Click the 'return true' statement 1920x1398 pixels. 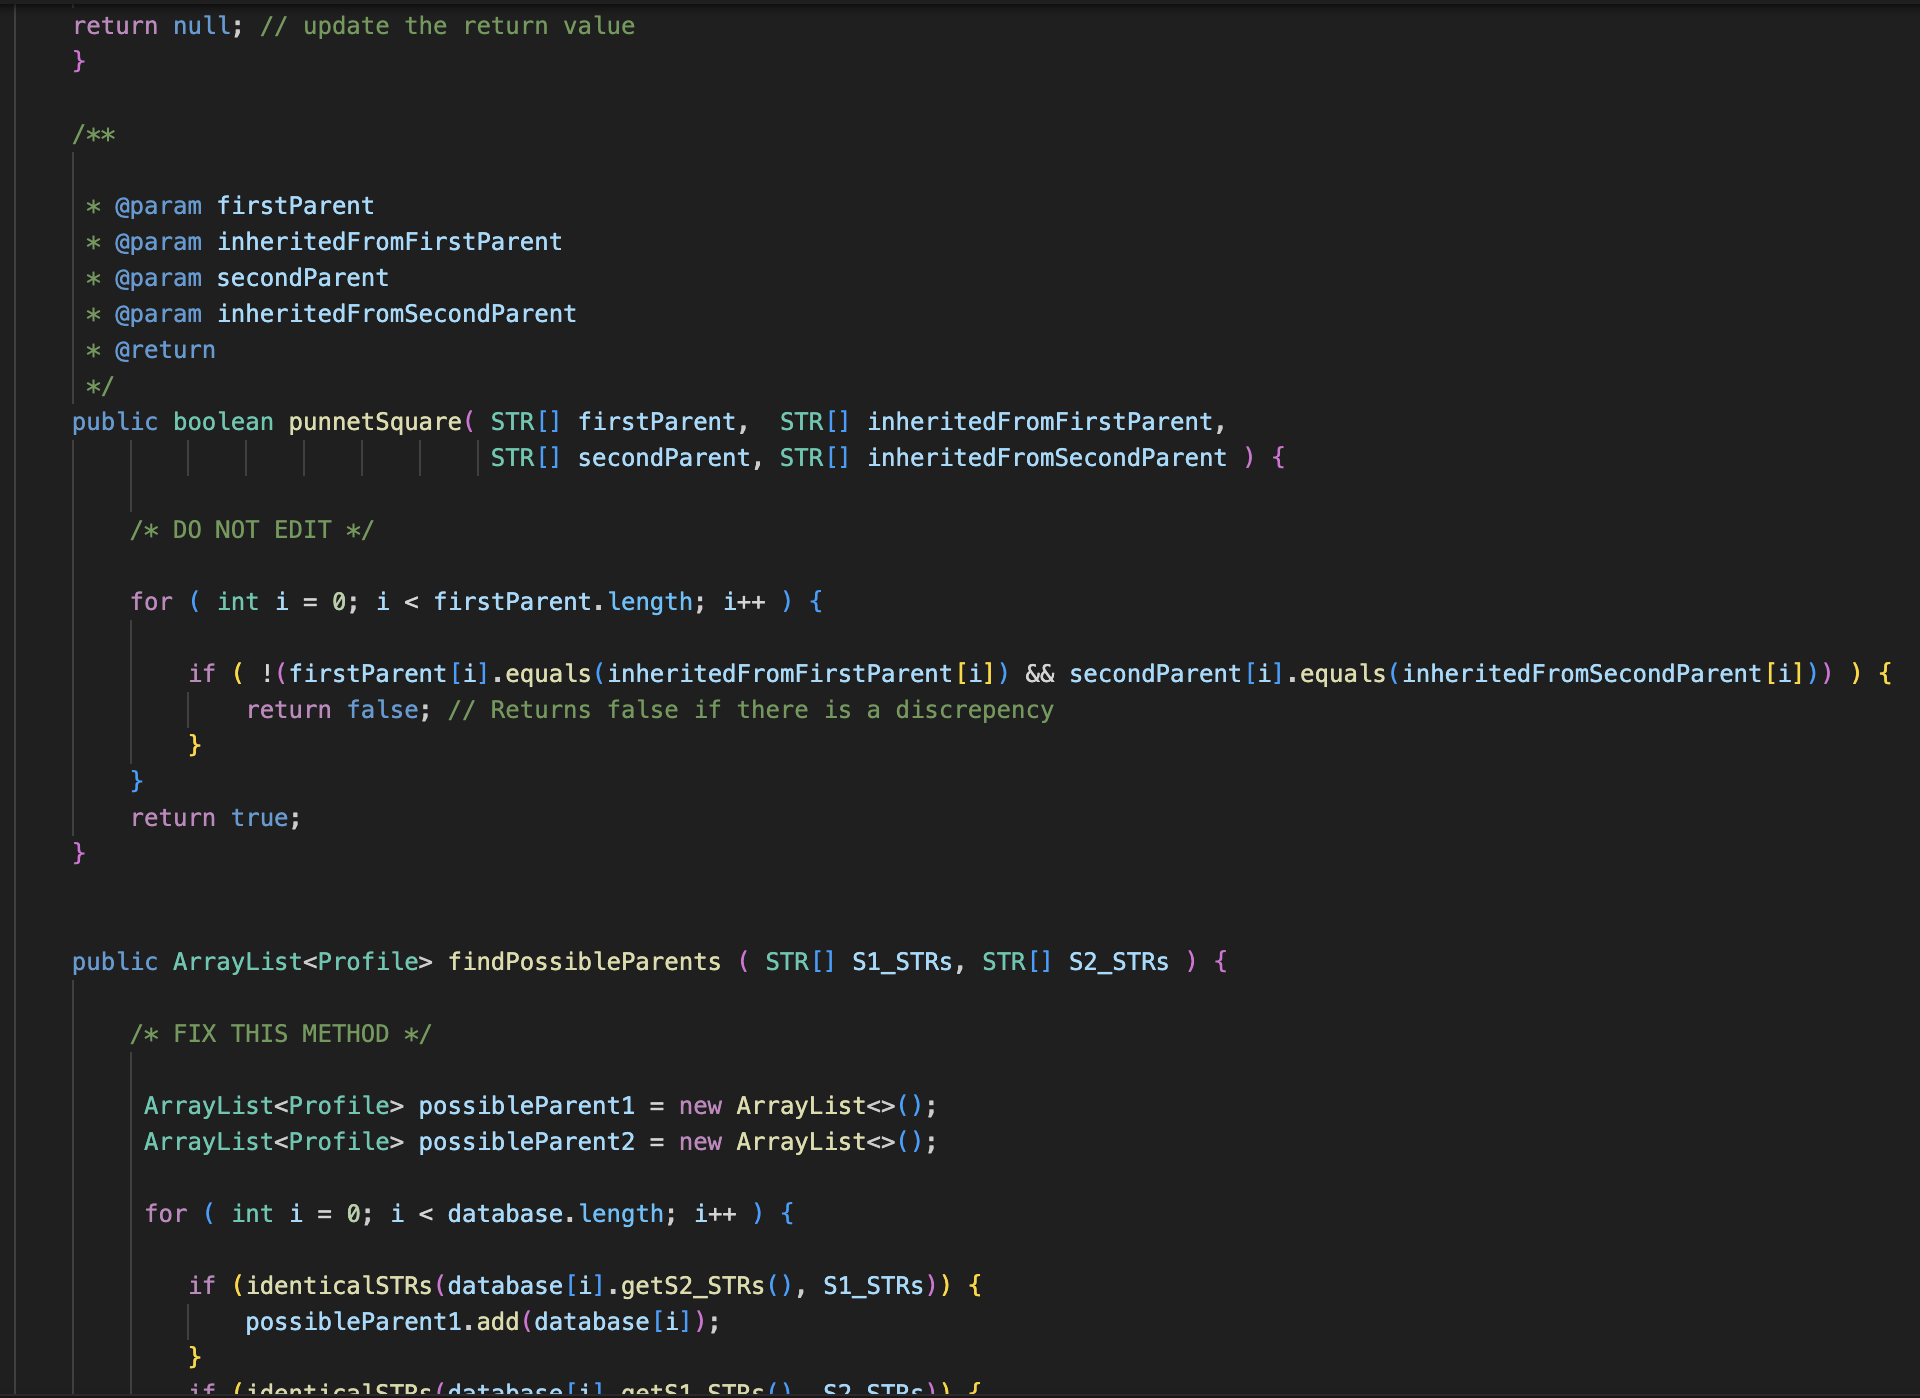[x=214, y=818]
